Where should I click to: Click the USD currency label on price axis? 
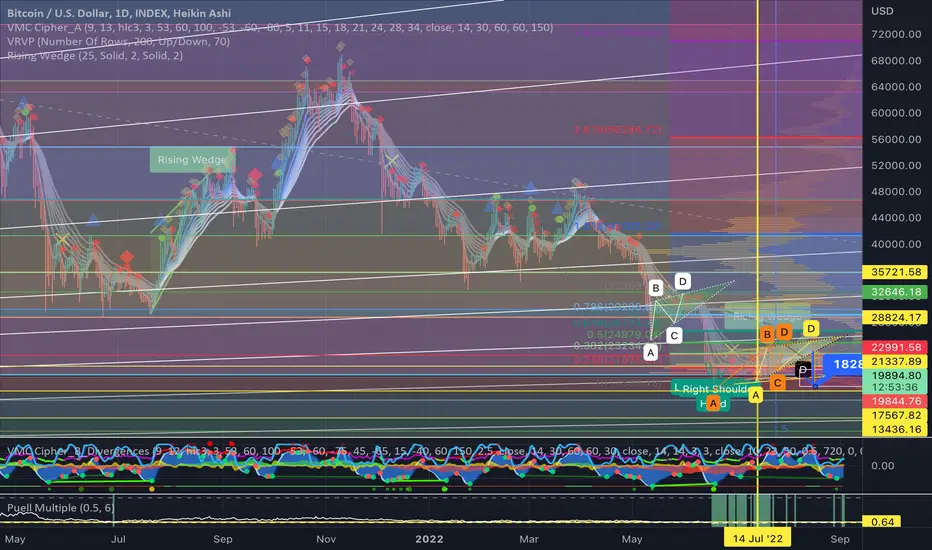click(x=882, y=11)
